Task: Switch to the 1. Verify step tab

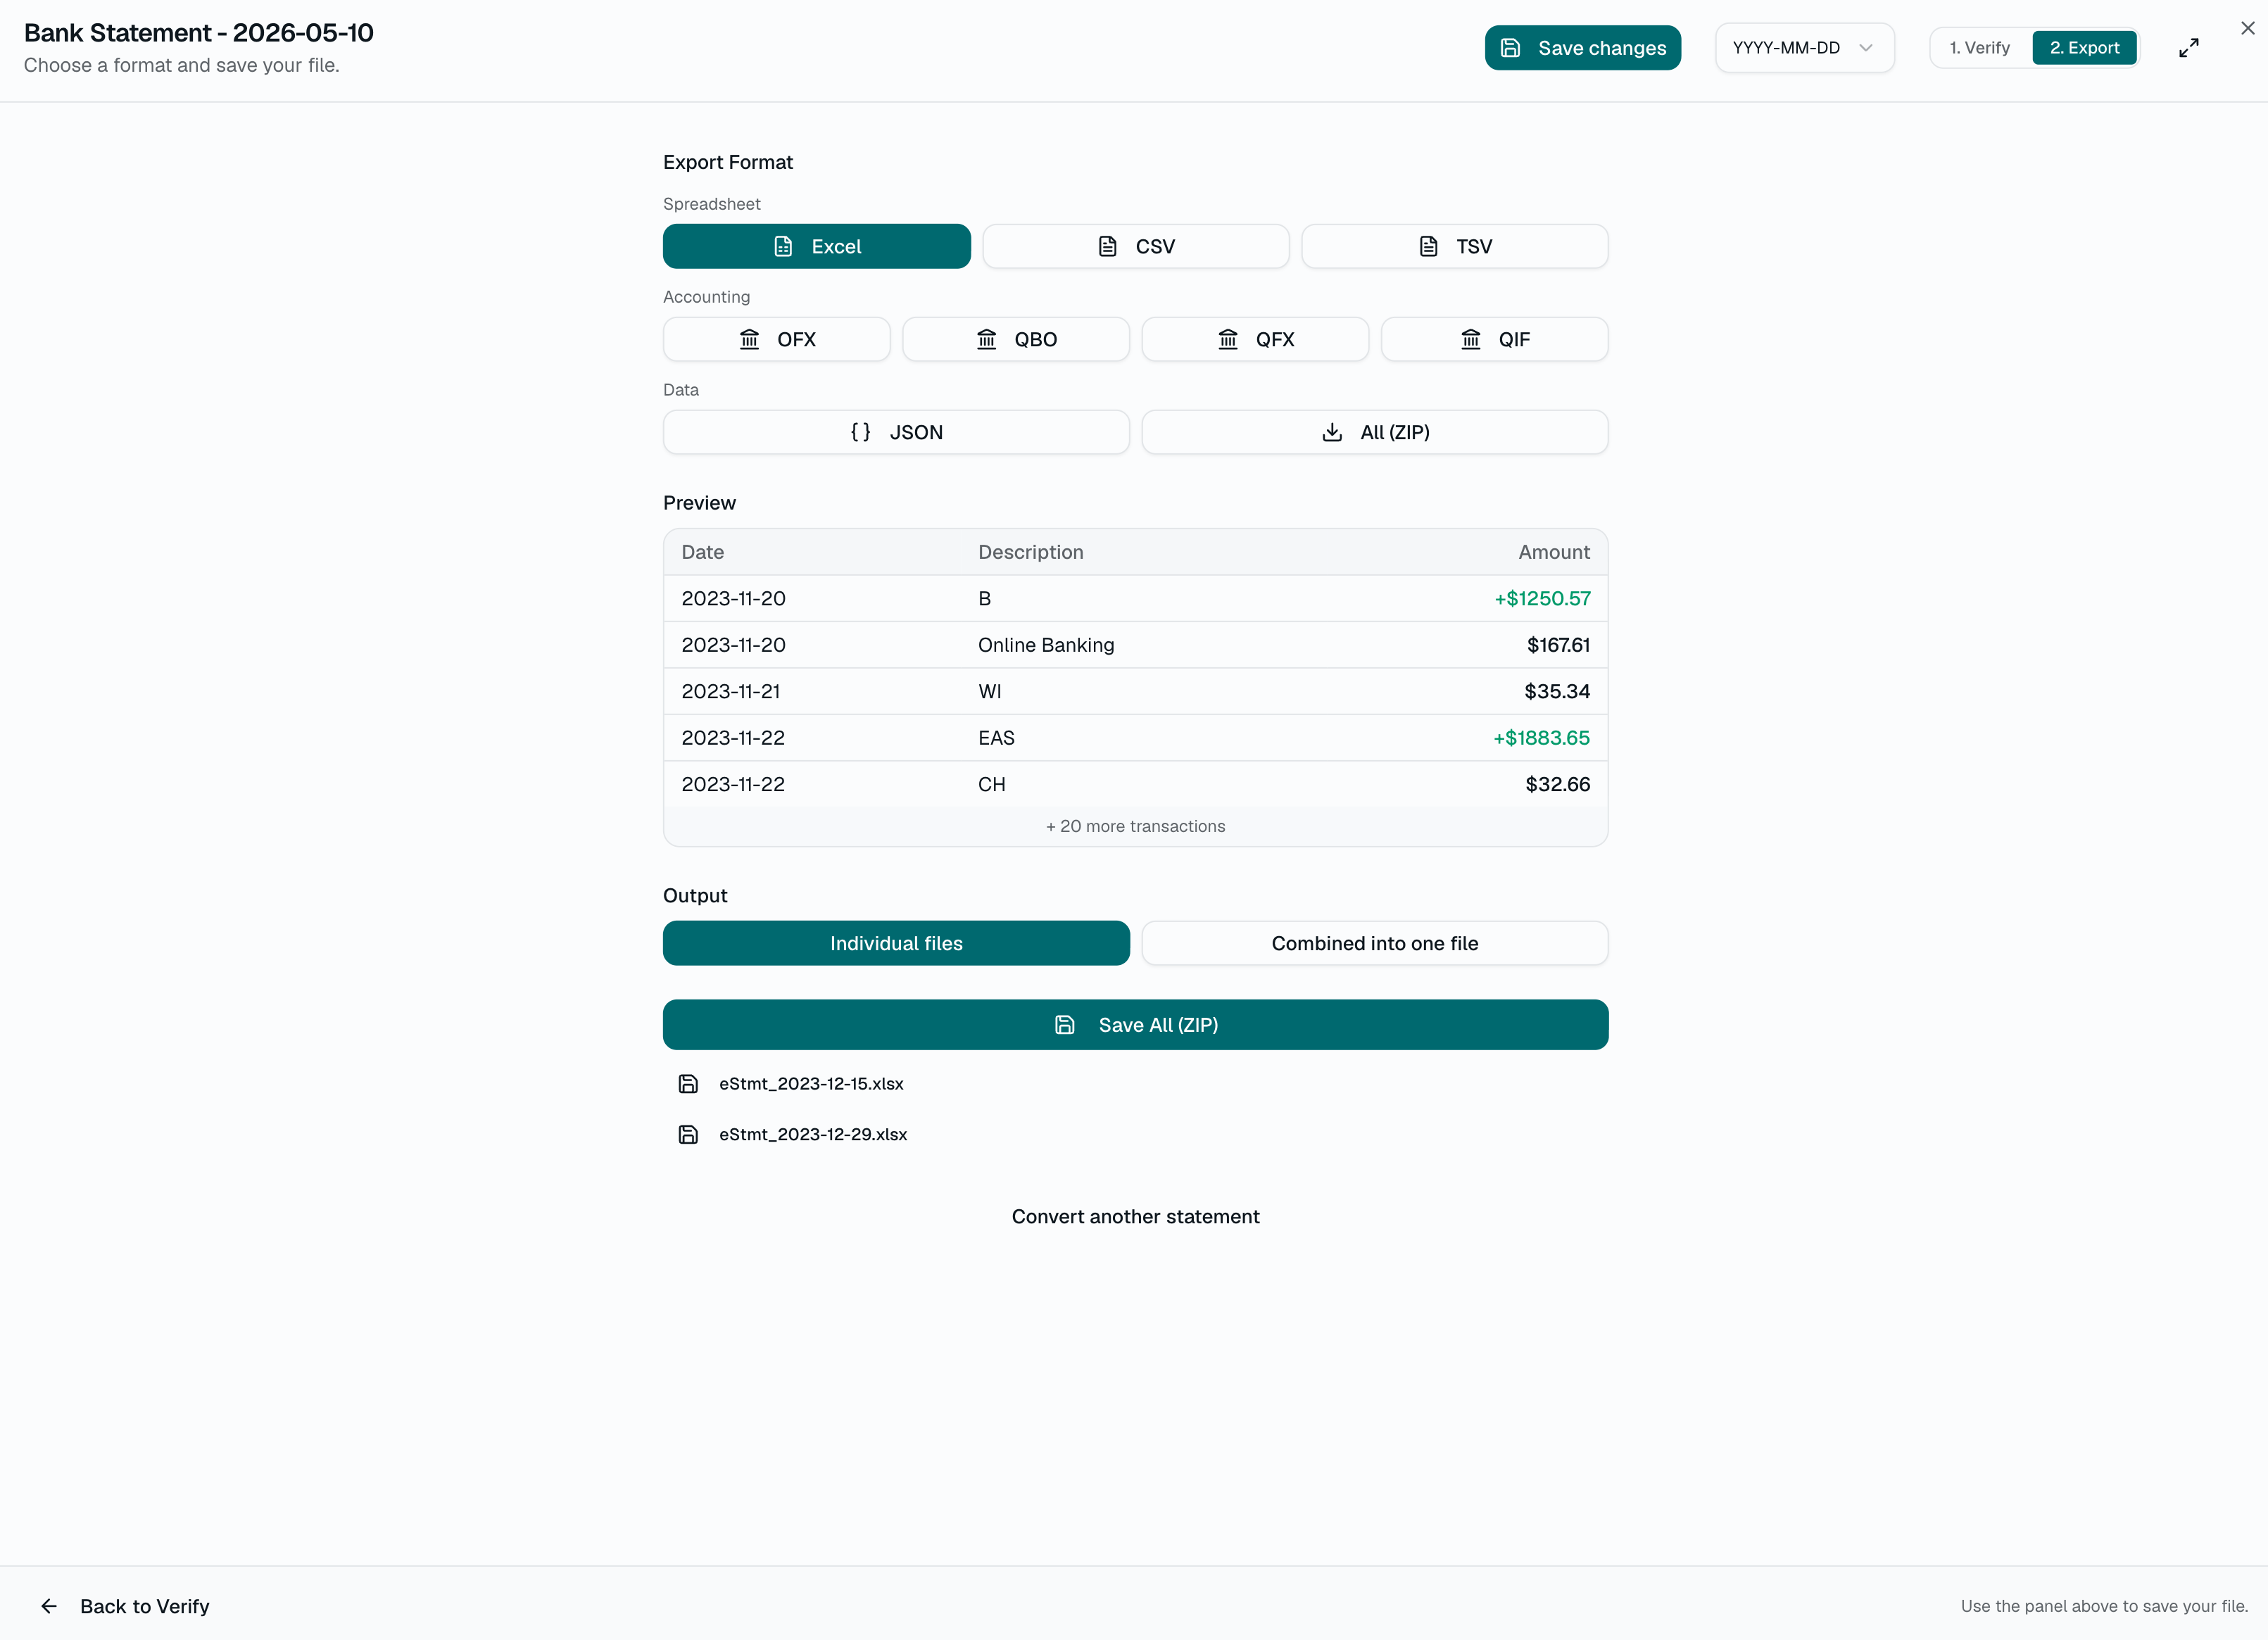Action: tap(1979, 48)
